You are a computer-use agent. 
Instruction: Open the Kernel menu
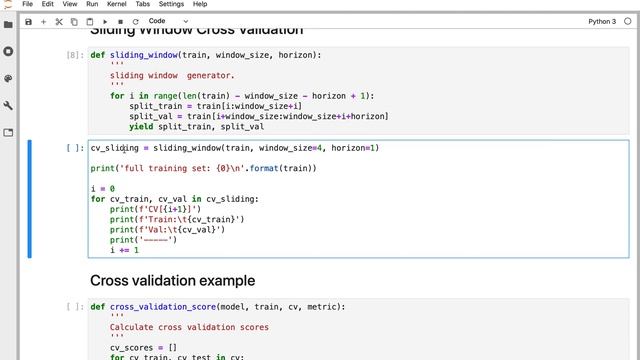point(117,4)
